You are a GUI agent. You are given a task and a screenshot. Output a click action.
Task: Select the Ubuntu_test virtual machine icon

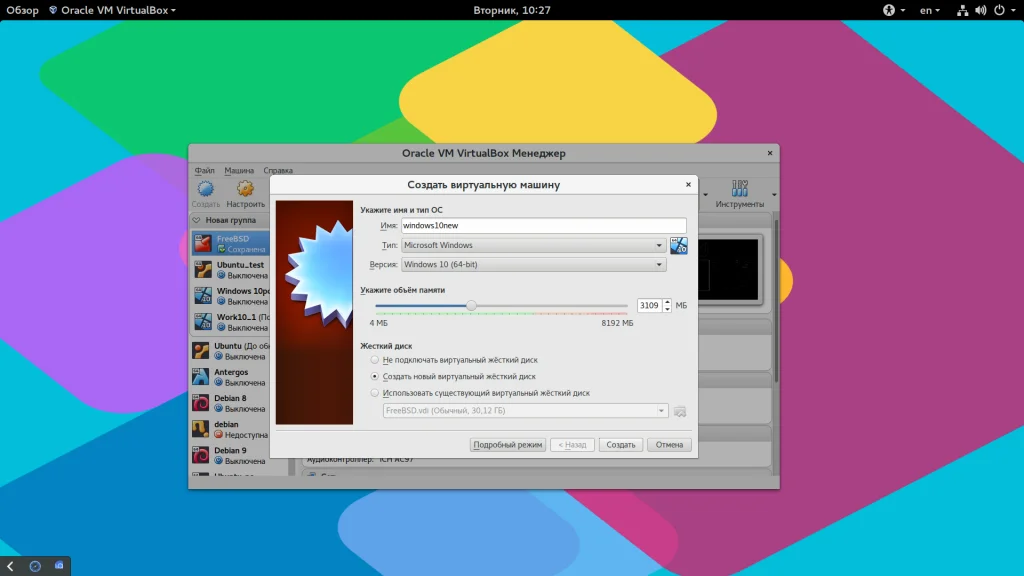tap(203, 270)
